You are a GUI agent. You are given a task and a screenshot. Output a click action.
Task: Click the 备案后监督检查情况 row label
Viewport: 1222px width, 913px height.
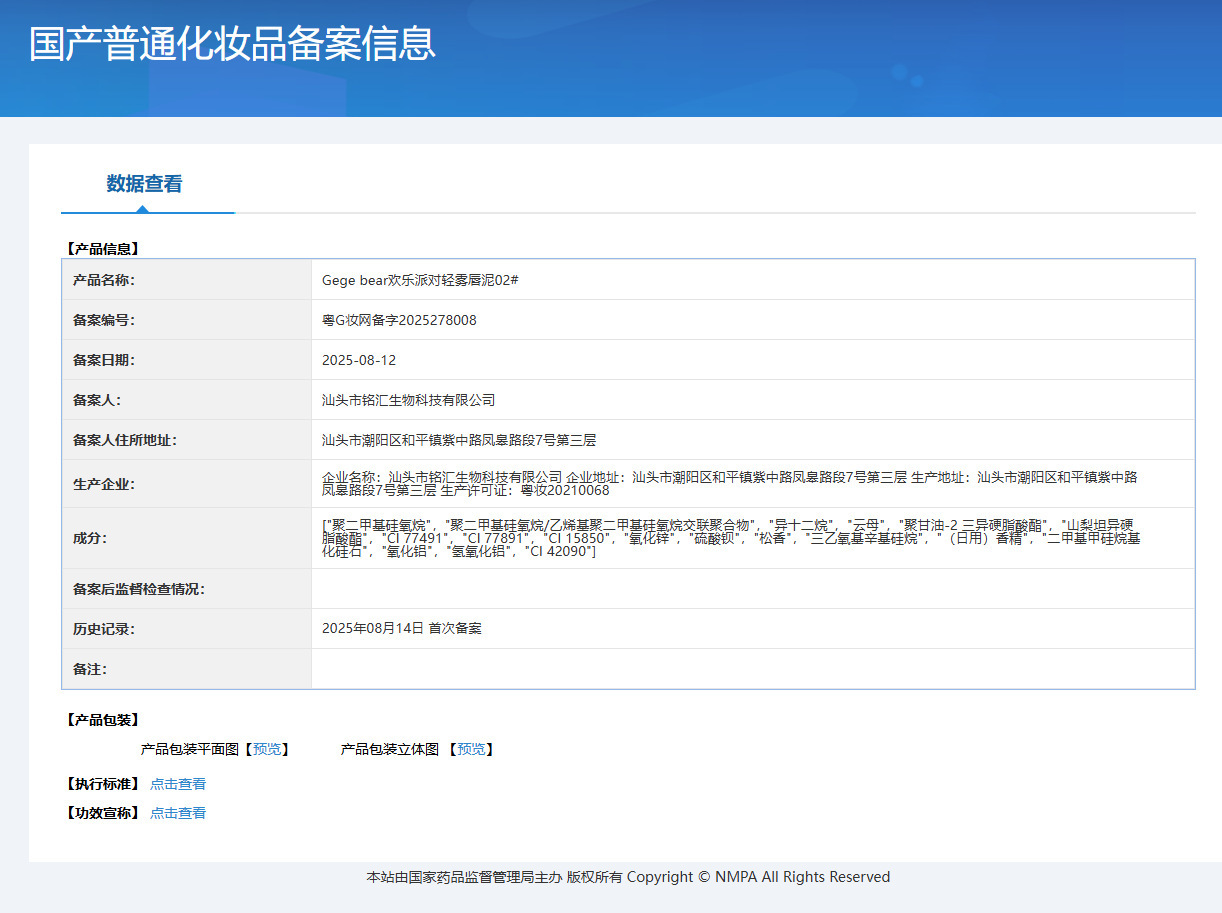tap(139, 589)
